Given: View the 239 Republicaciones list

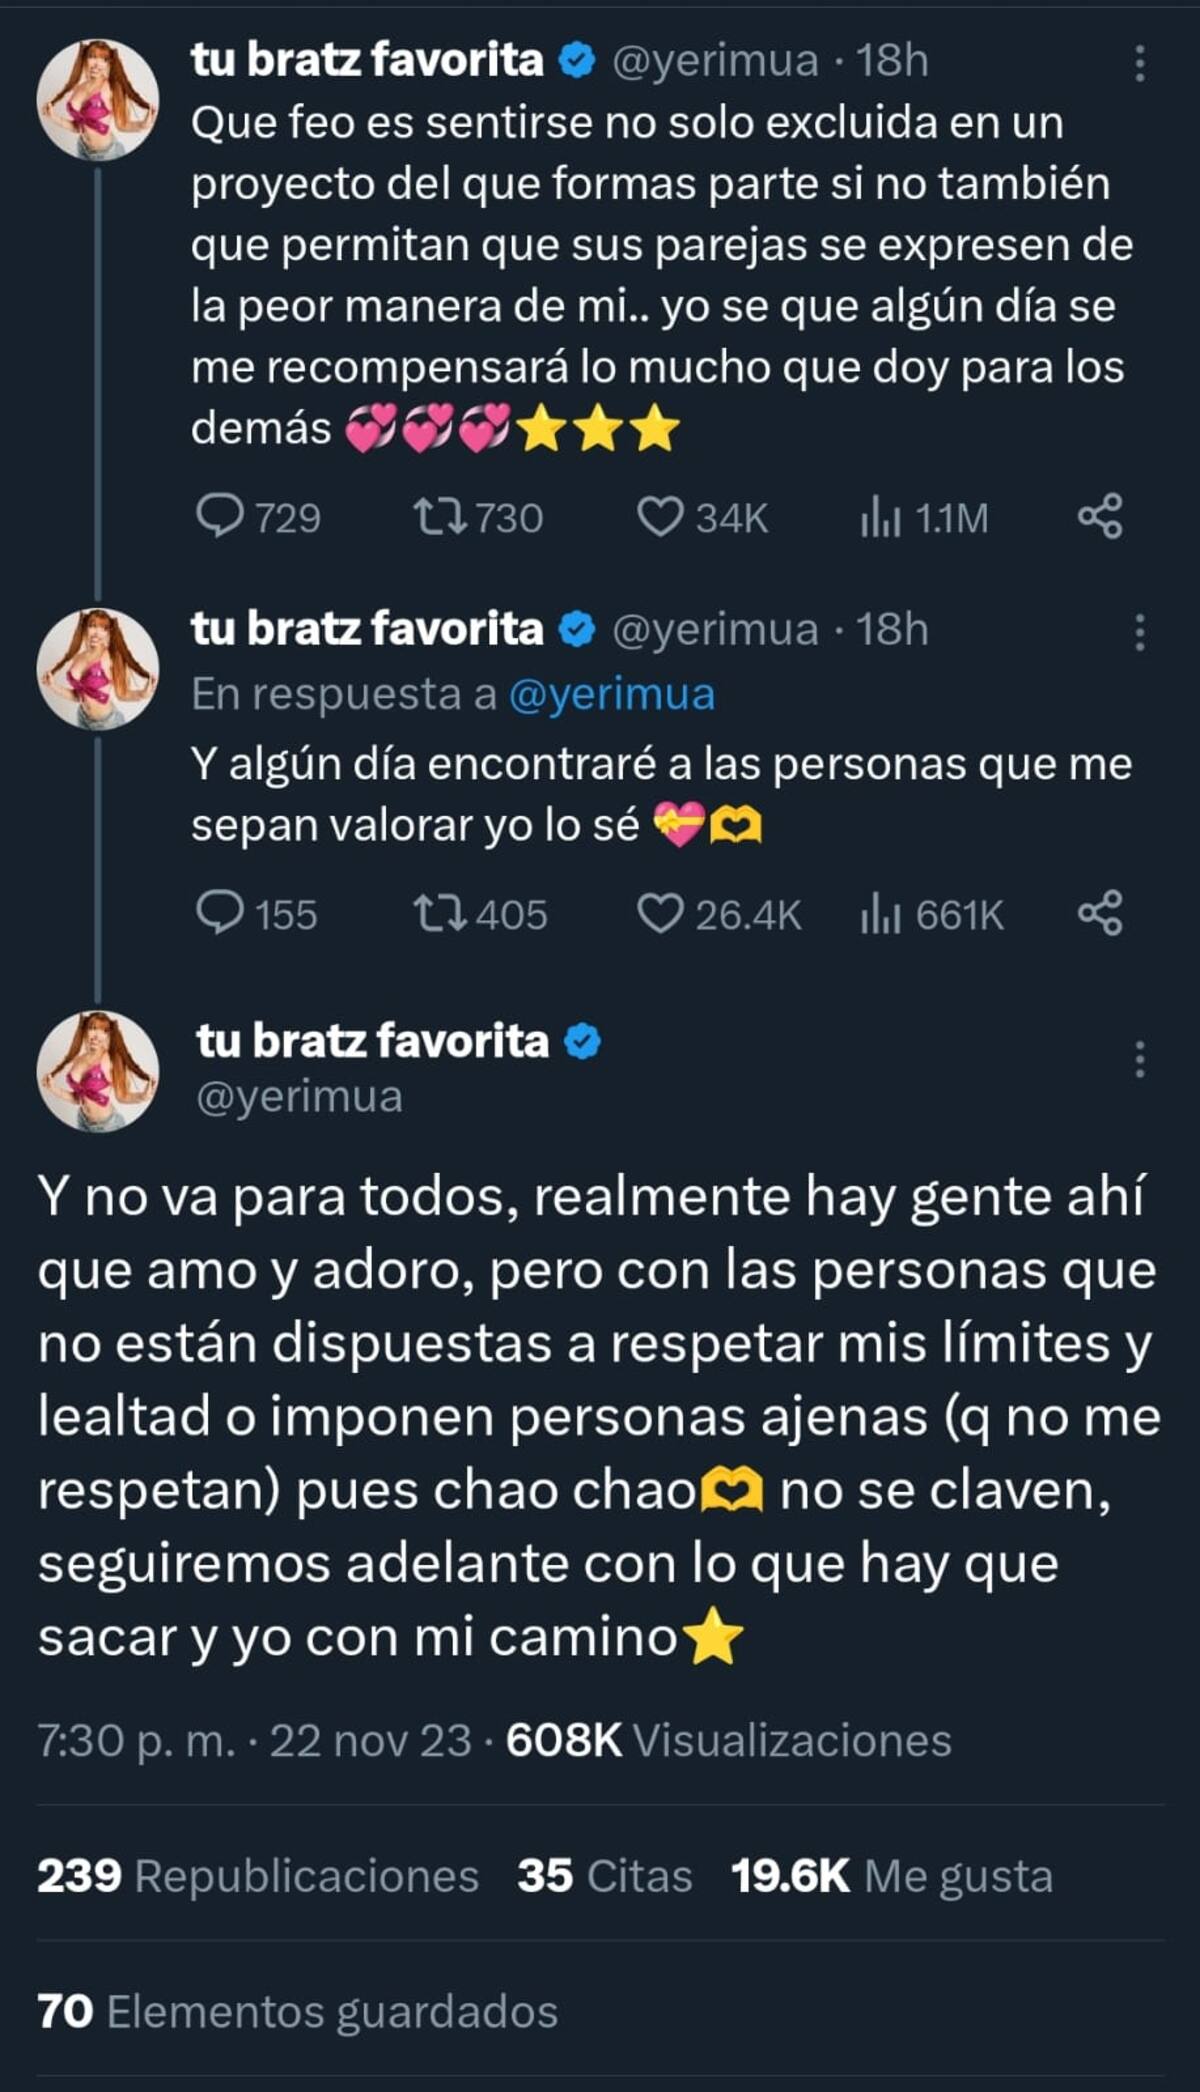Looking at the screenshot, I should [x=258, y=1876].
